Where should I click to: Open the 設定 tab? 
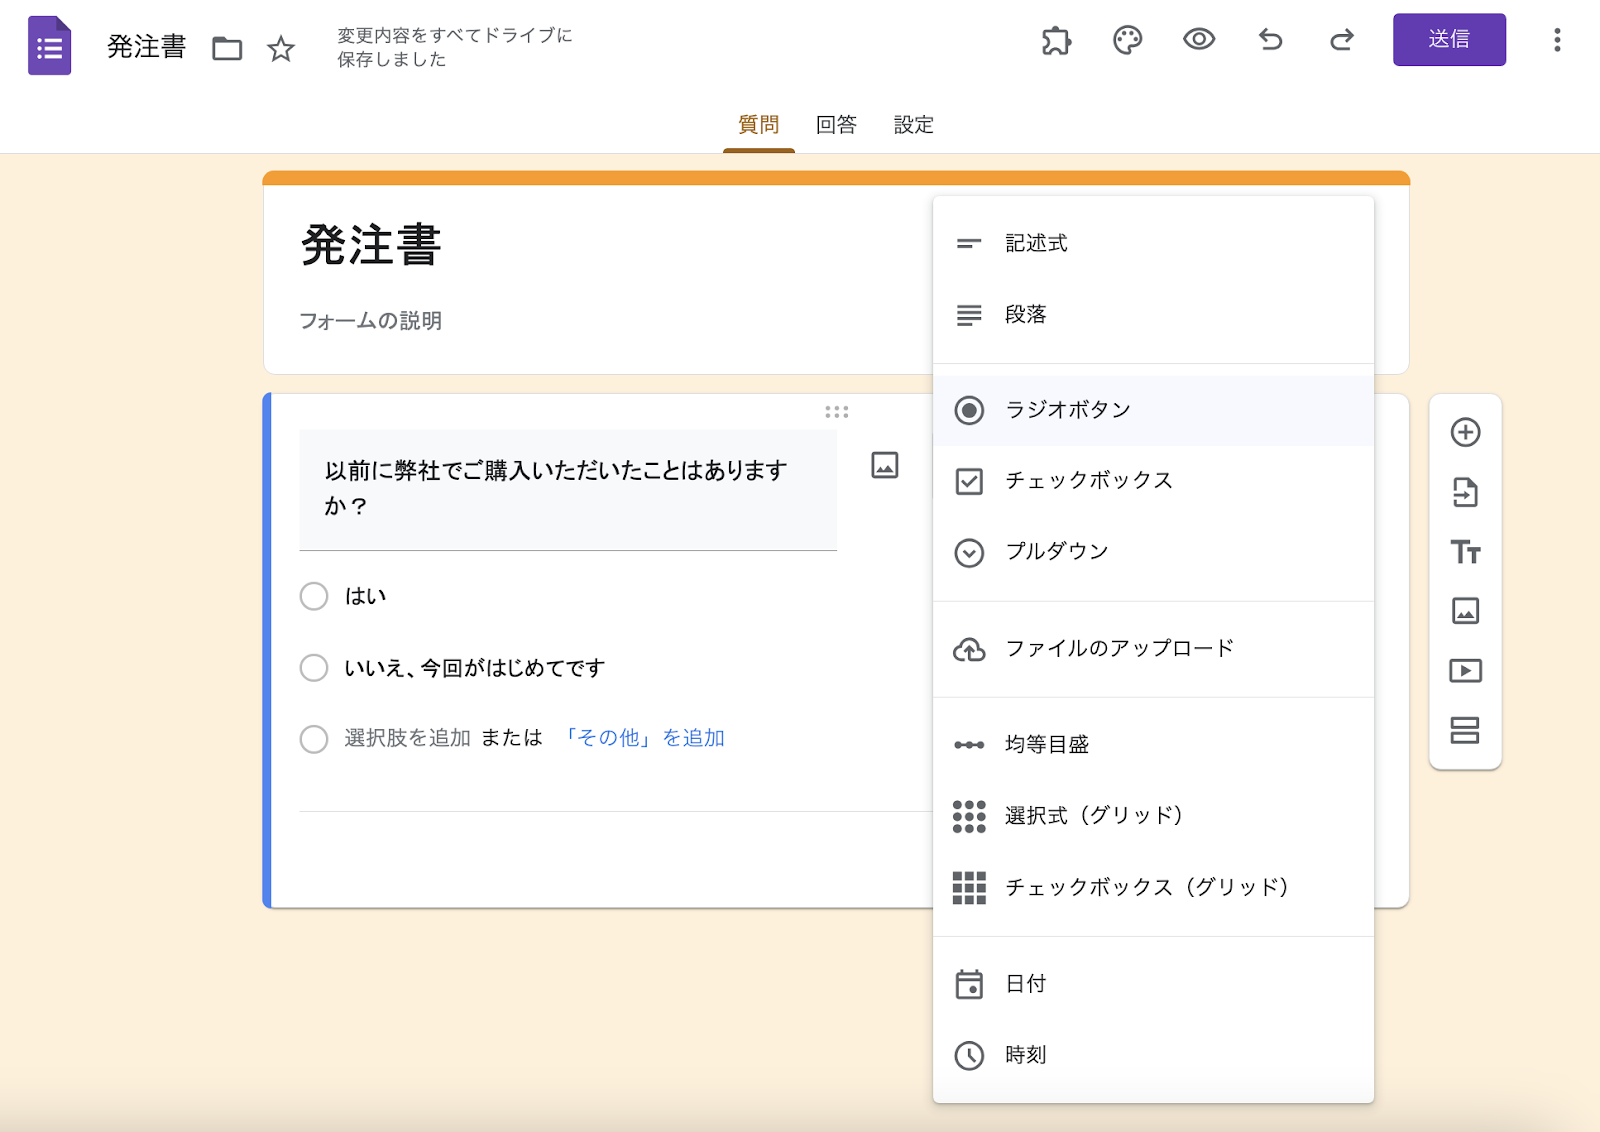coord(913,125)
